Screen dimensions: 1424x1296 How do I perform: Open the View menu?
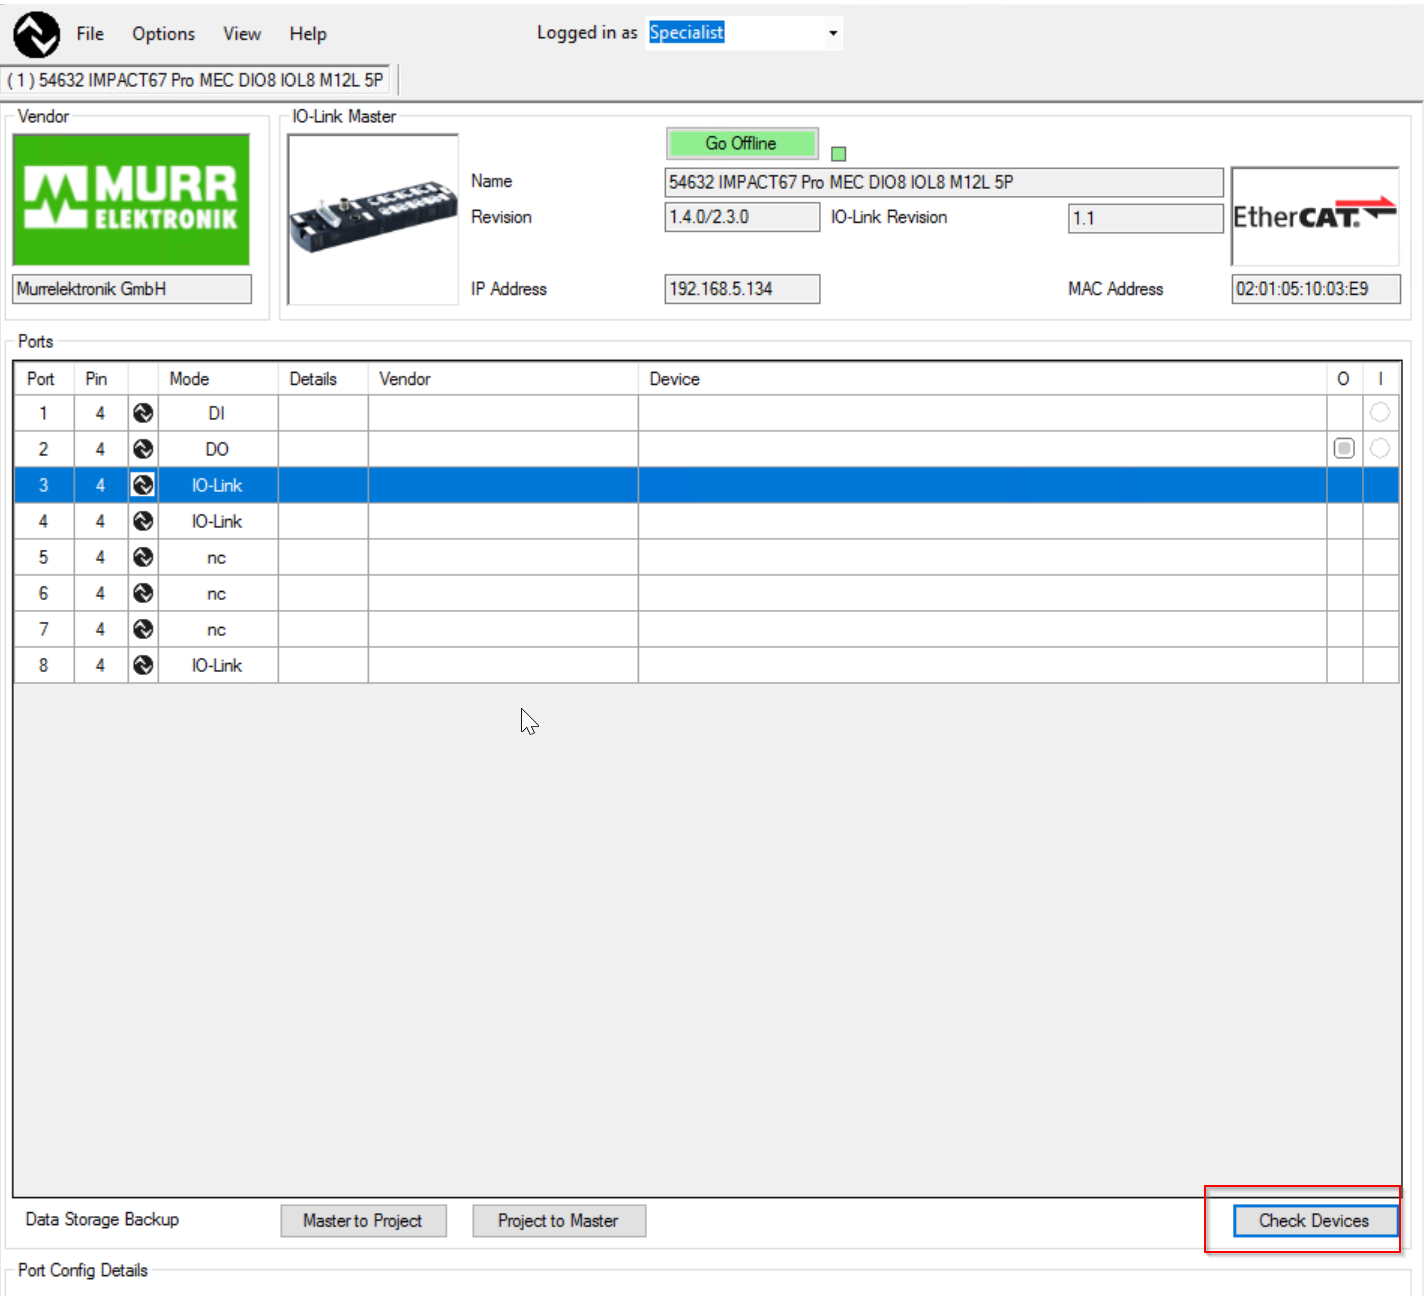pyautogui.click(x=242, y=34)
